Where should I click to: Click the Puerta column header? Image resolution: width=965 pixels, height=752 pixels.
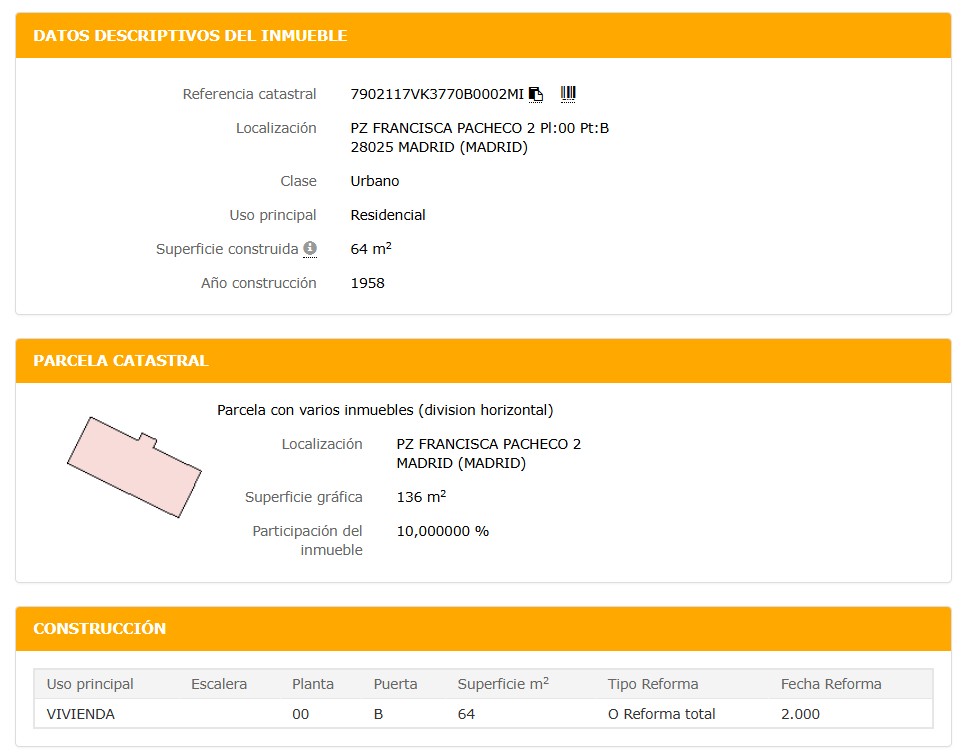tap(395, 684)
